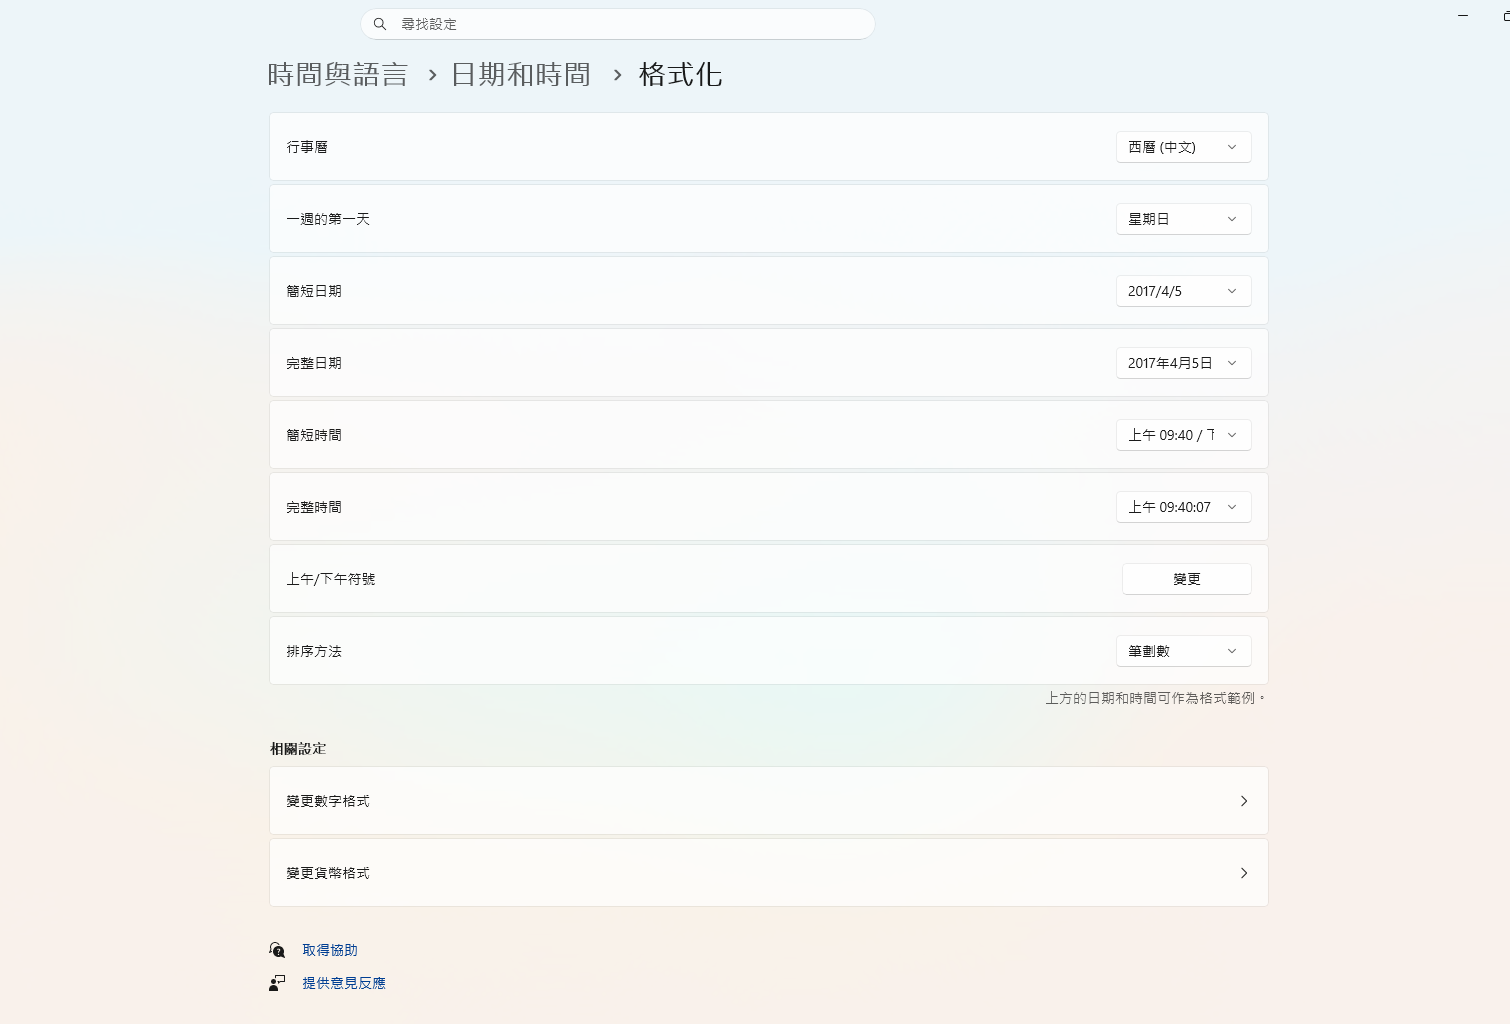The width and height of the screenshot is (1510, 1024).
Task: Open 完整時間 dropdown 上午 09:40:07
Action: (1184, 507)
